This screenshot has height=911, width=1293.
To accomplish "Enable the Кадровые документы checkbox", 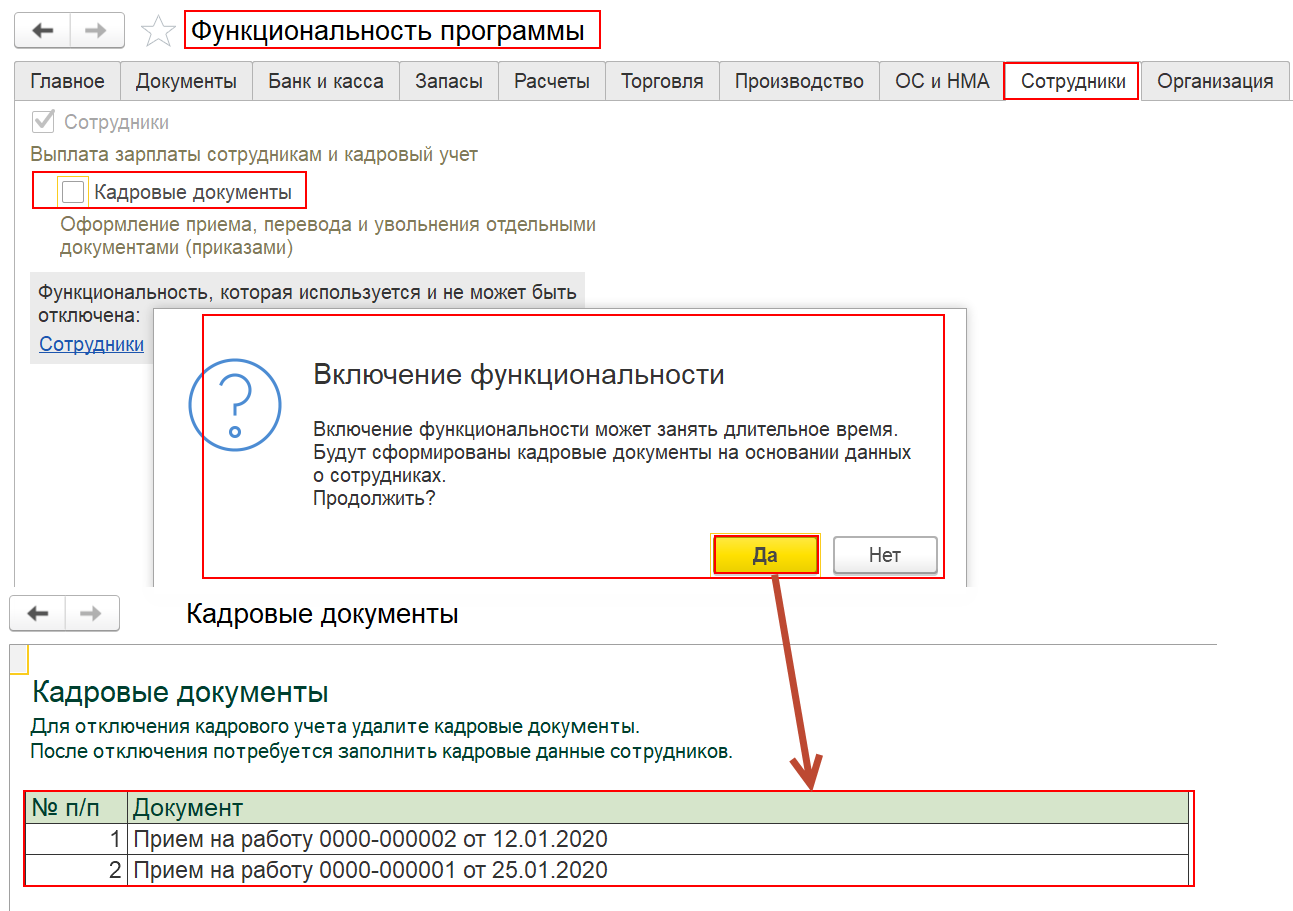I will click(73, 191).
